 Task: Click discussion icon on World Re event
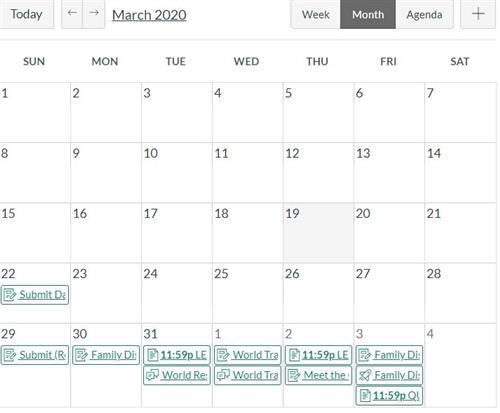tap(153, 375)
